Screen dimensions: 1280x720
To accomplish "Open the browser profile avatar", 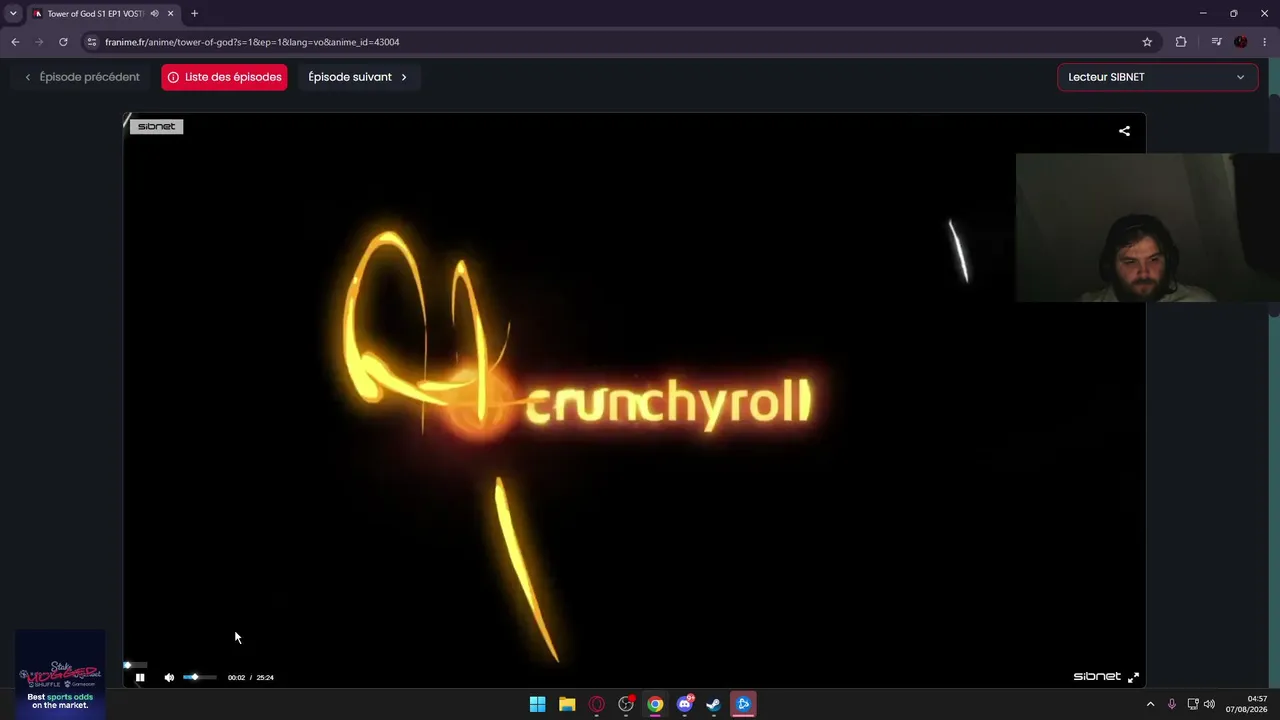I will point(1241,42).
